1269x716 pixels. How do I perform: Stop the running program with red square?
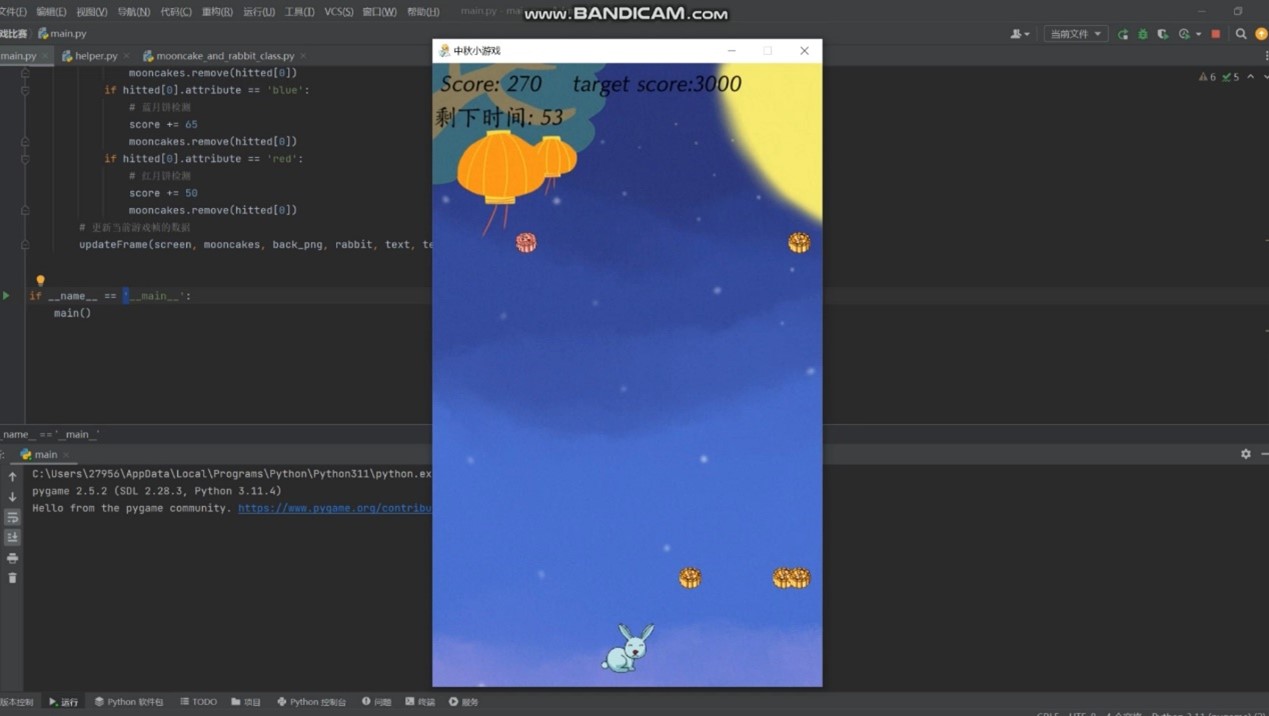pyautogui.click(x=1216, y=34)
